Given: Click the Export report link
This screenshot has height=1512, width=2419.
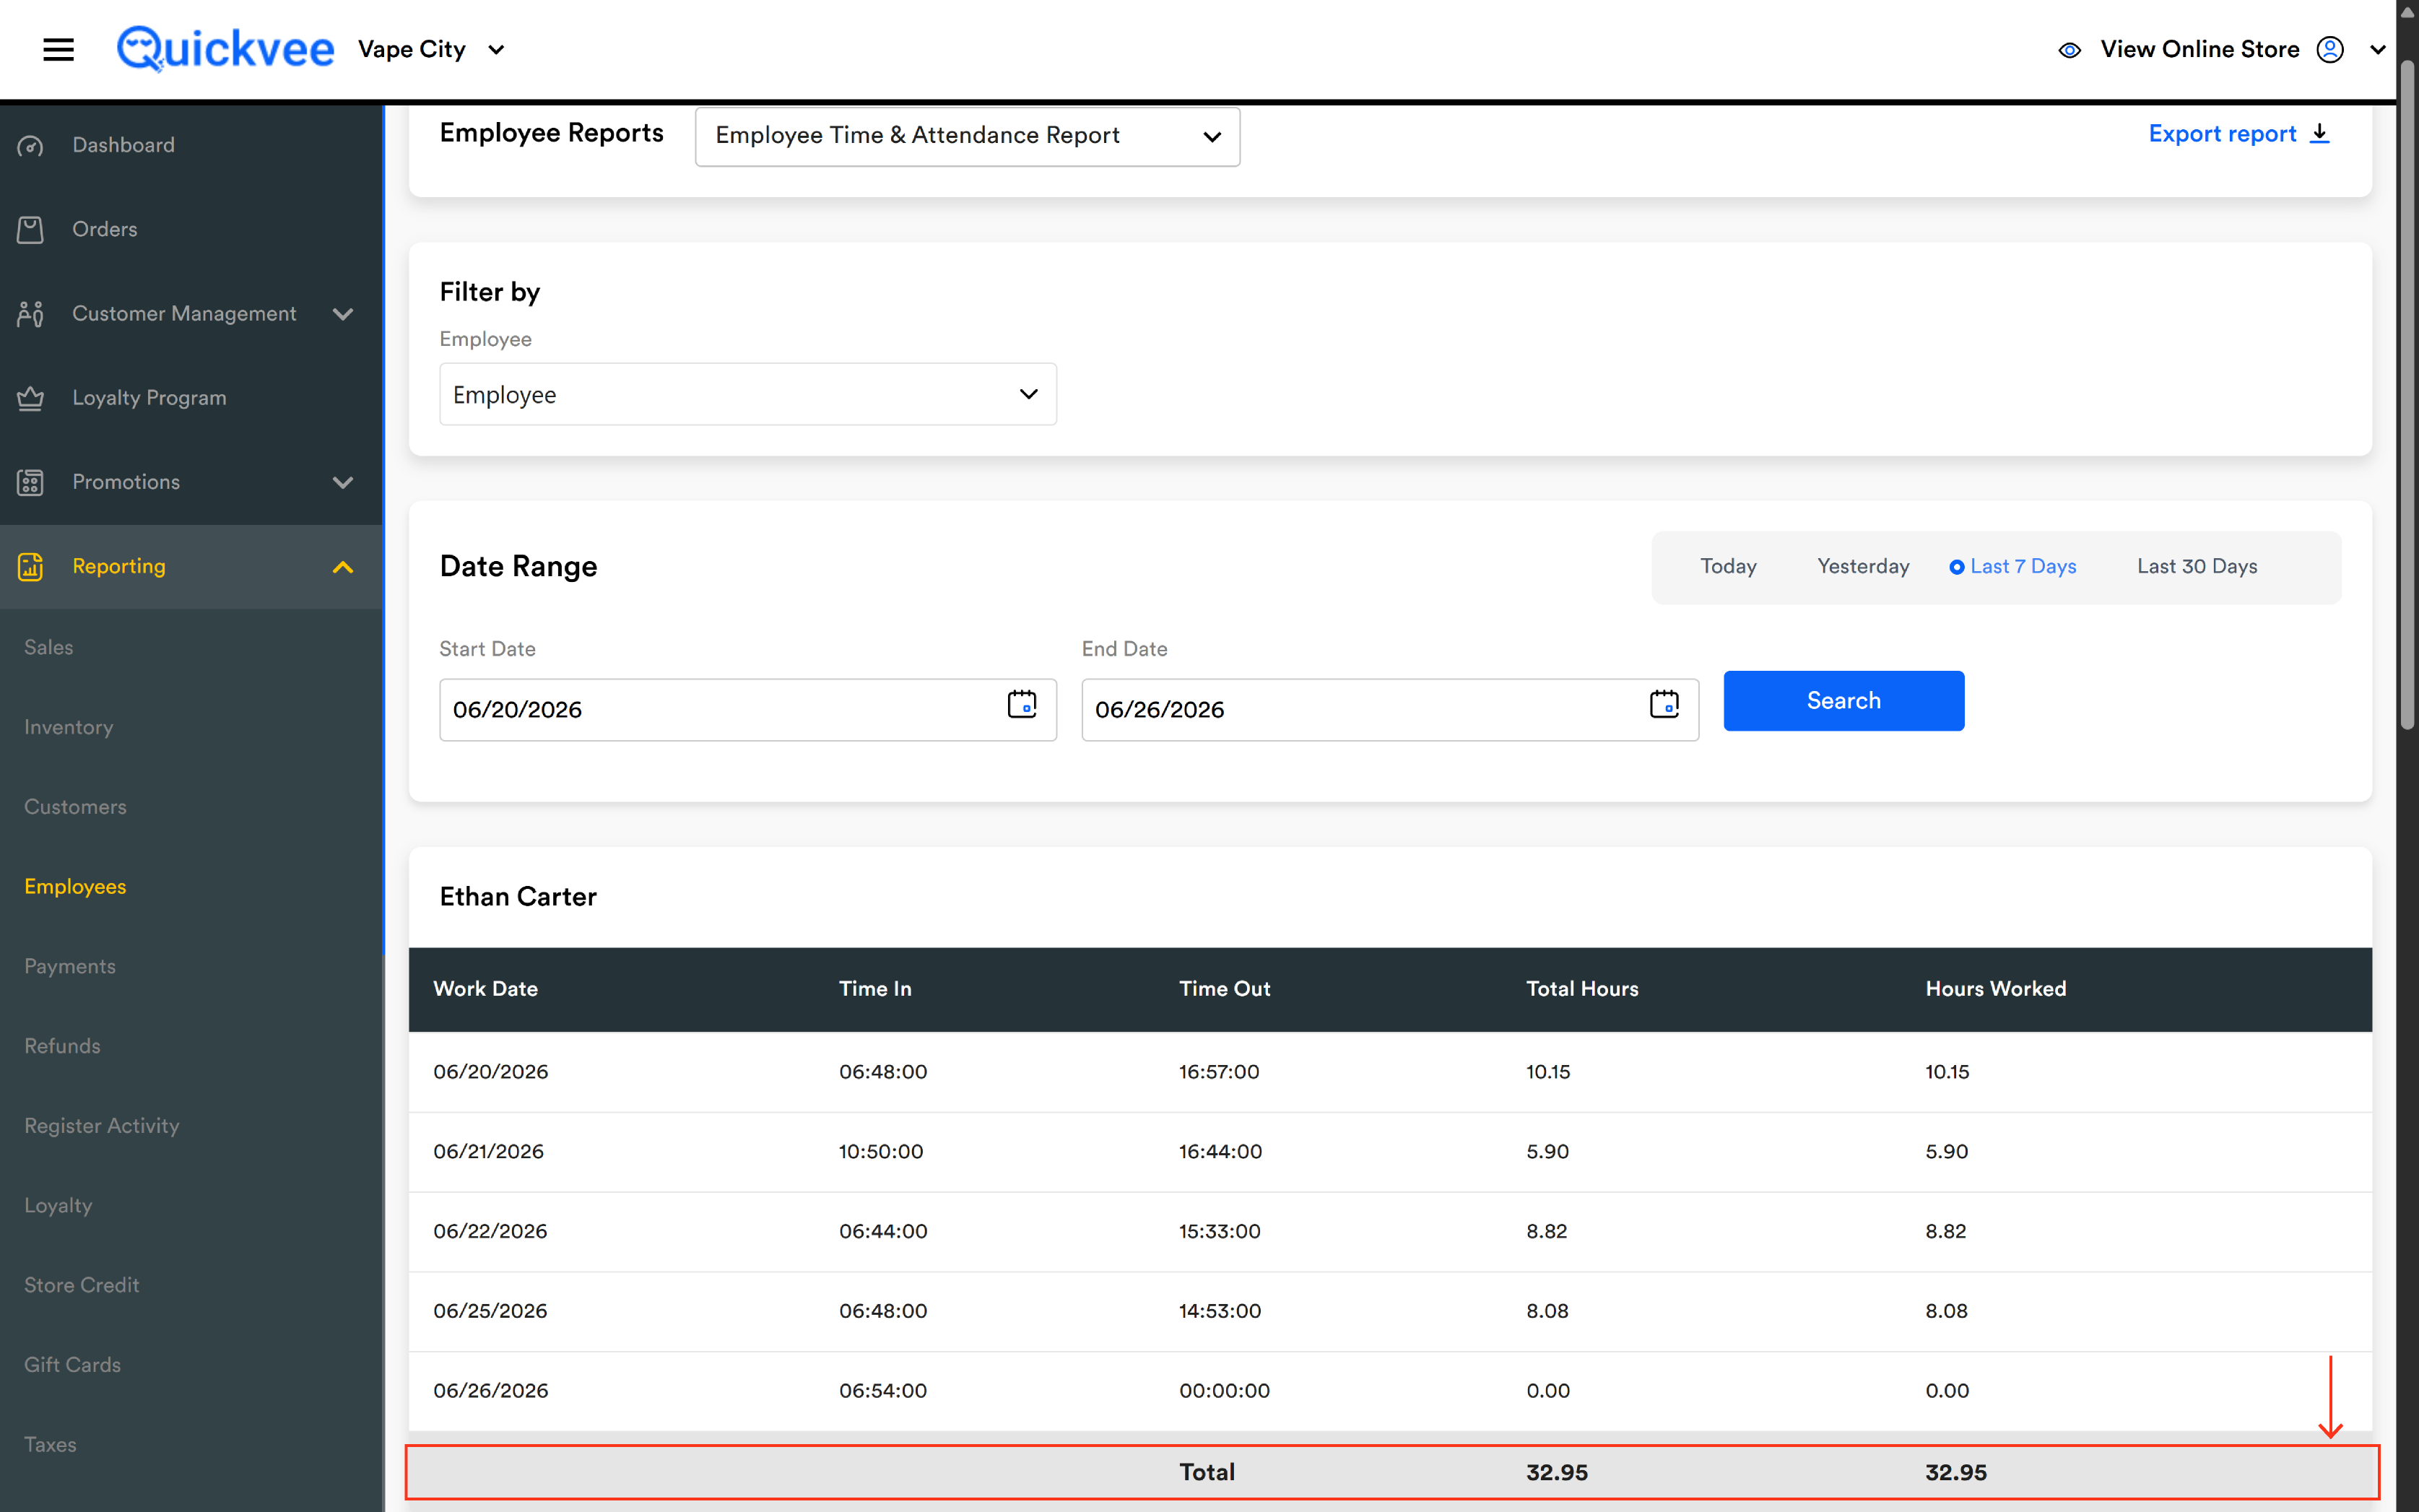Looking at the screenshot, I should click(2238, 134).
